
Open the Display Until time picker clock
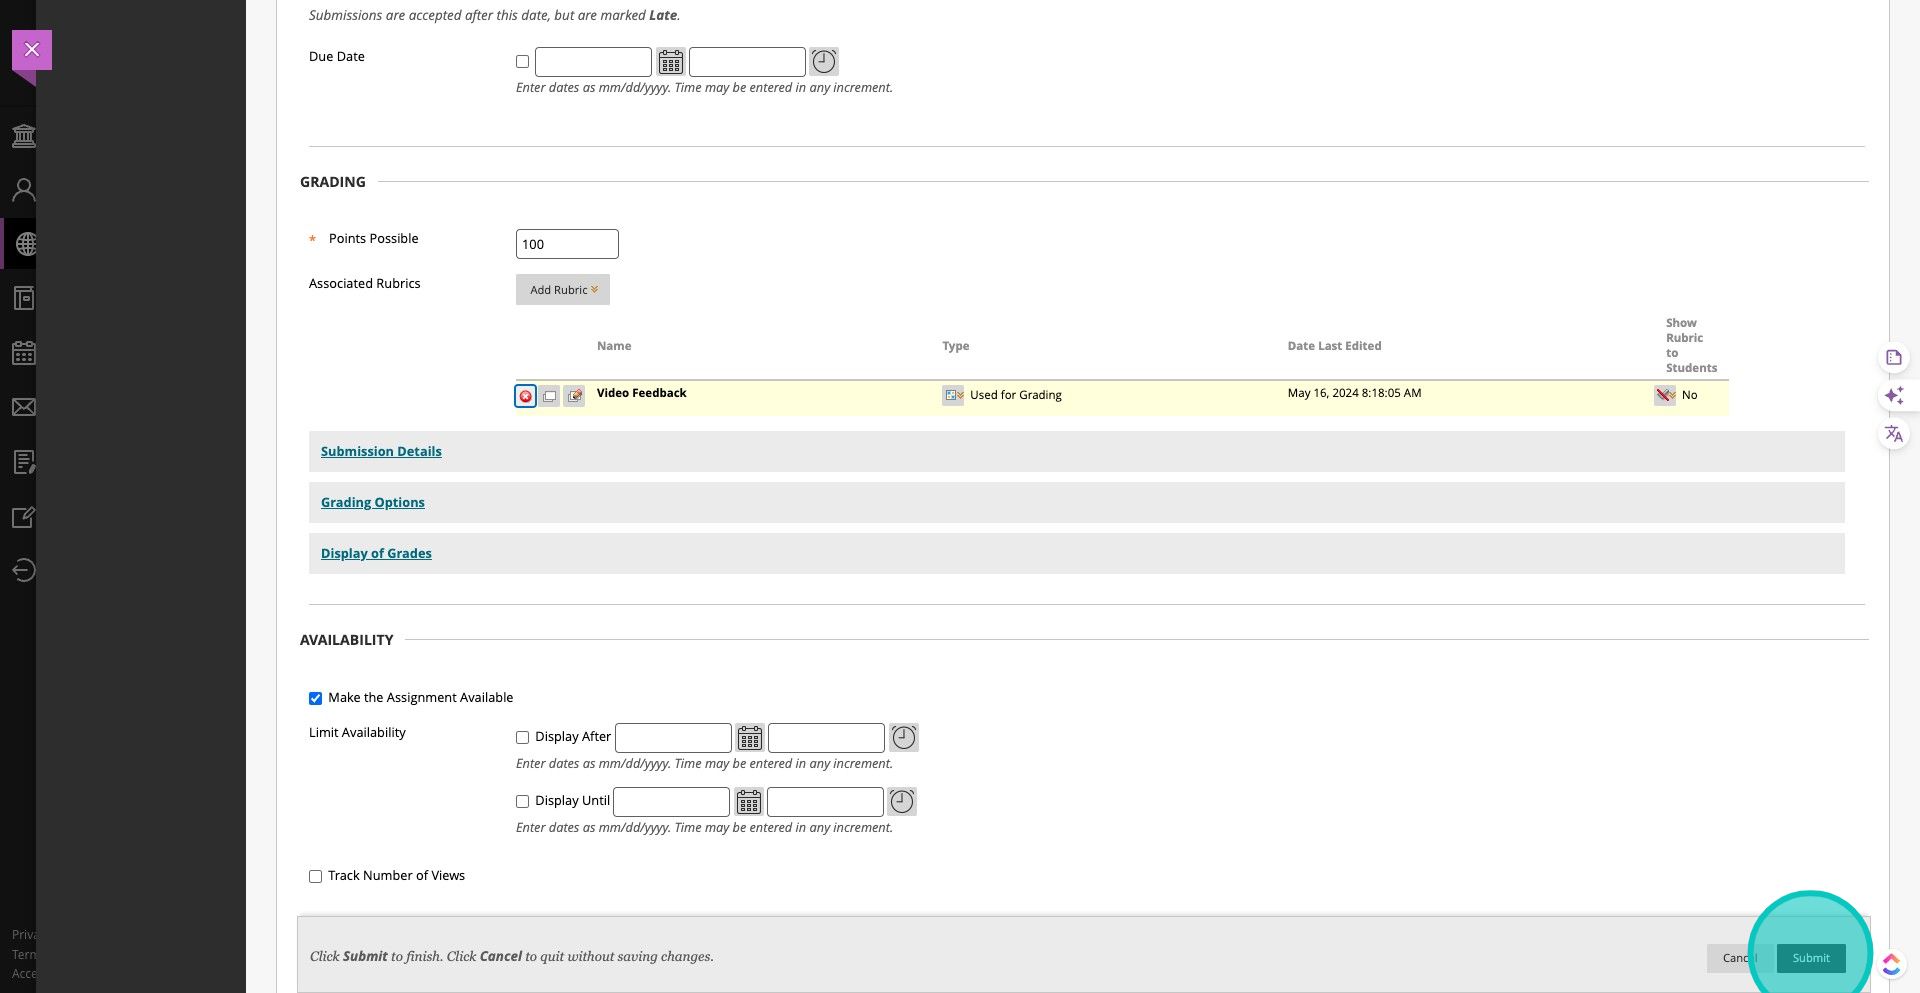[902, 802]
